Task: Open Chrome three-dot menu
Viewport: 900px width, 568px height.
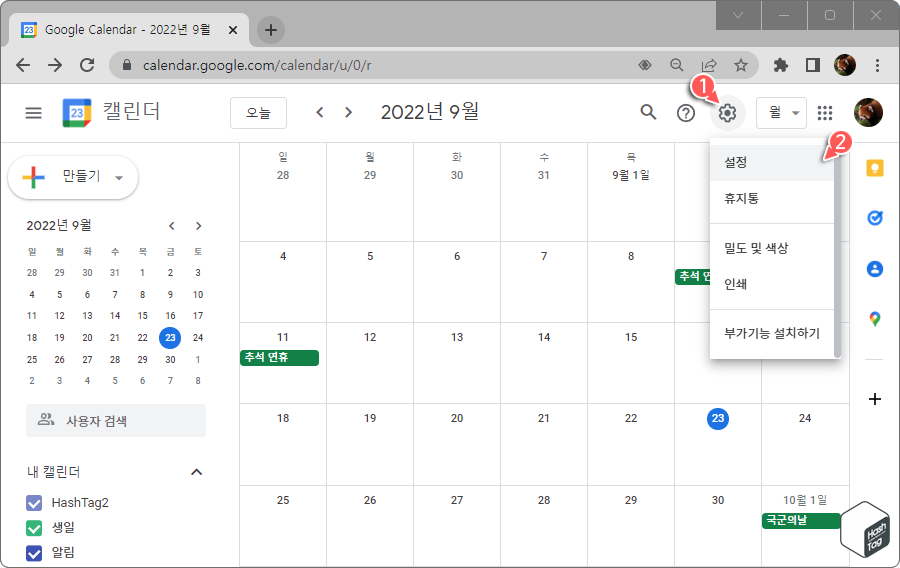Action: pyautogui.click(x=877, y=65)
